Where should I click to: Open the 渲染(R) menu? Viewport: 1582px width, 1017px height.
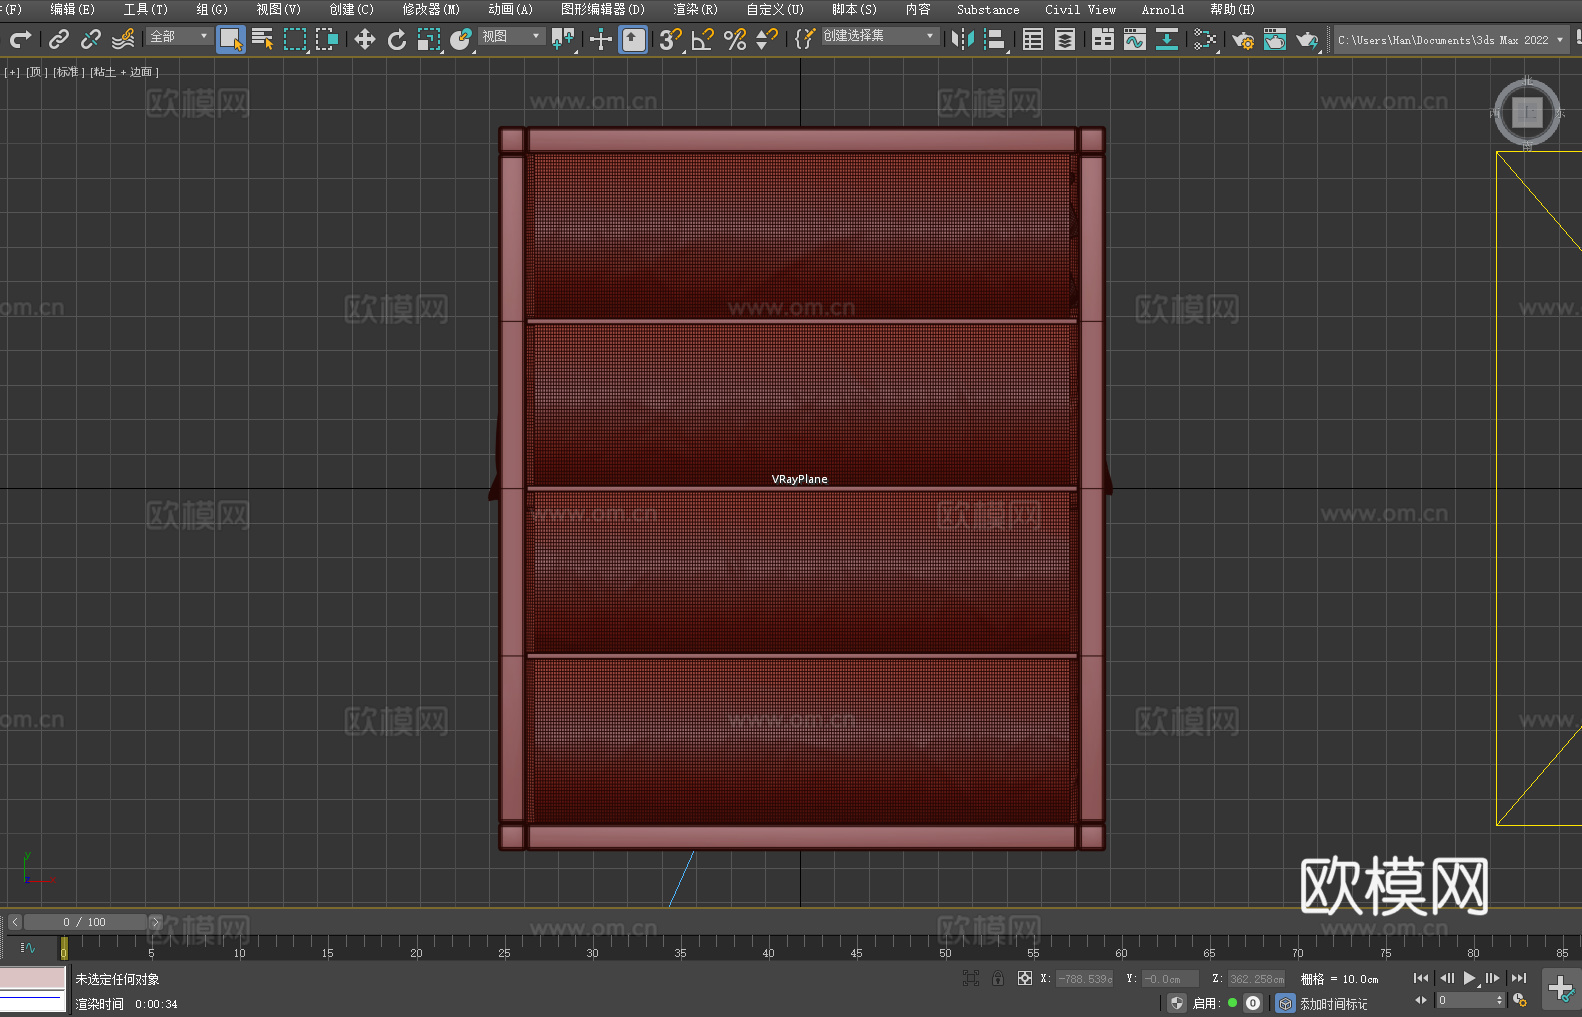[x=694, y=9]
